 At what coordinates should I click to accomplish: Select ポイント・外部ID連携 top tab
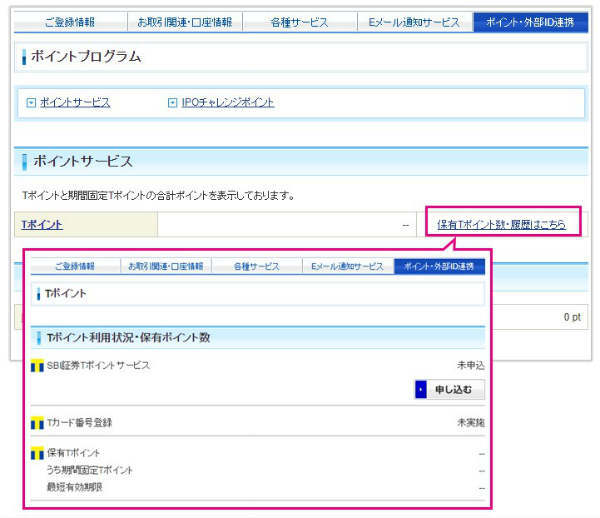[x=531, y=22]
